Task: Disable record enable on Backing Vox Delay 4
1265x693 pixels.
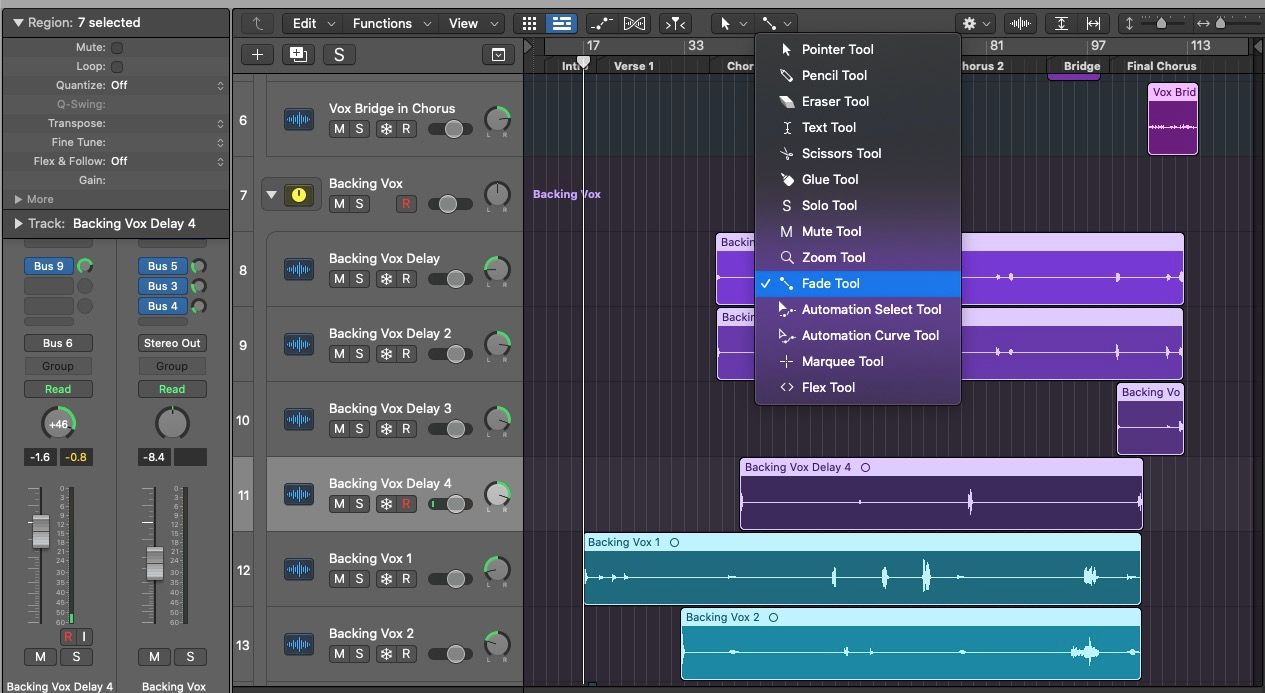Action: pos(406,504)
